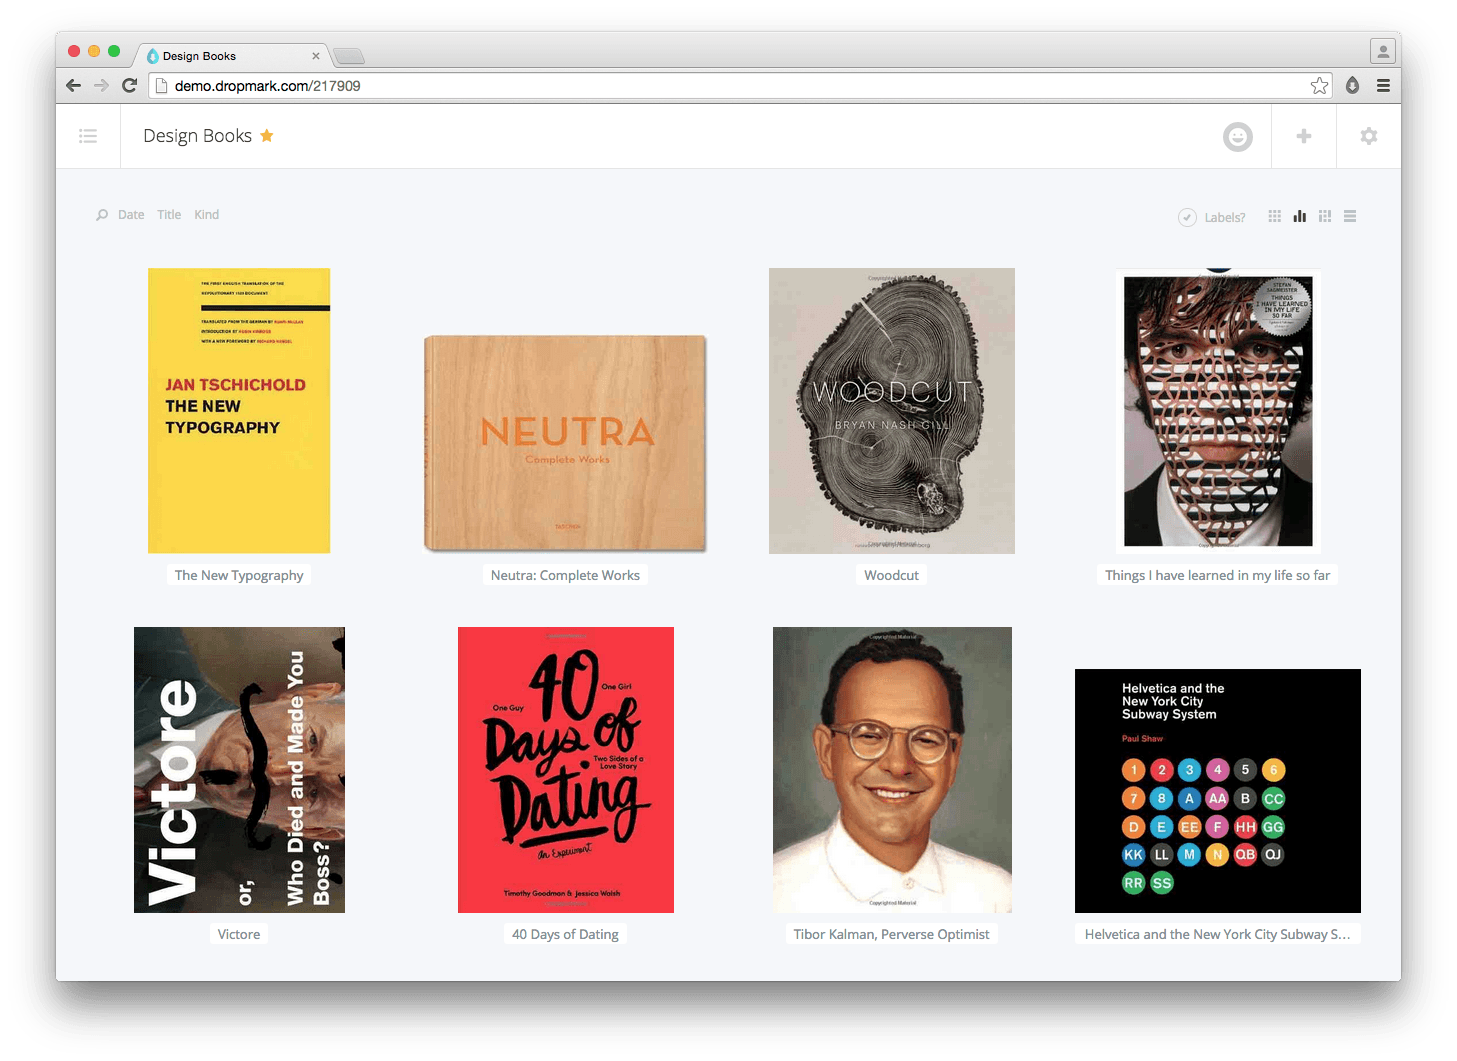Switch to grid view icon

(x=1274, y=216)
